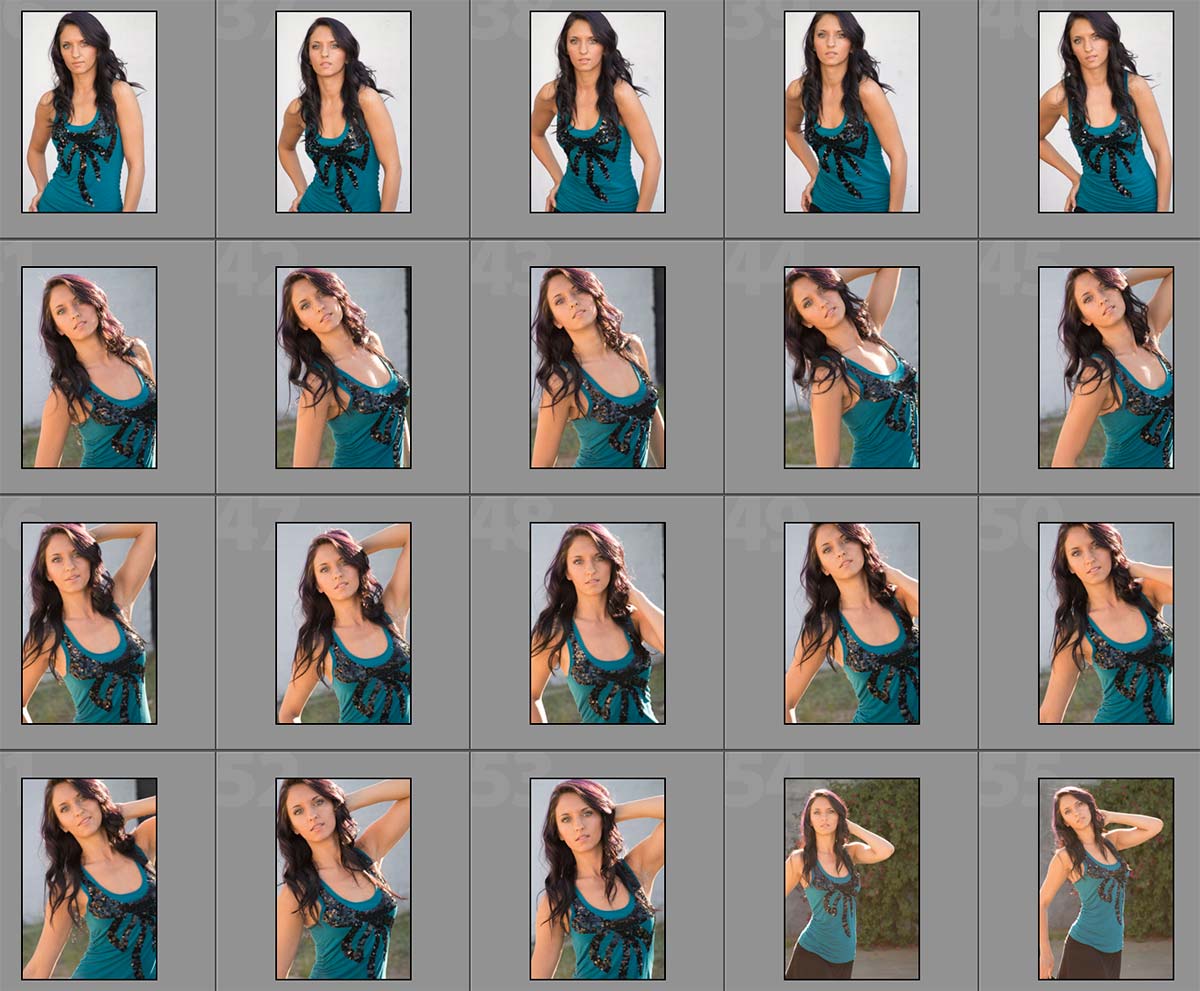Select photo thumbnail numbered 45
Image resolution: width=1200 pixels, height=991 pixels.
point(1105,367)
